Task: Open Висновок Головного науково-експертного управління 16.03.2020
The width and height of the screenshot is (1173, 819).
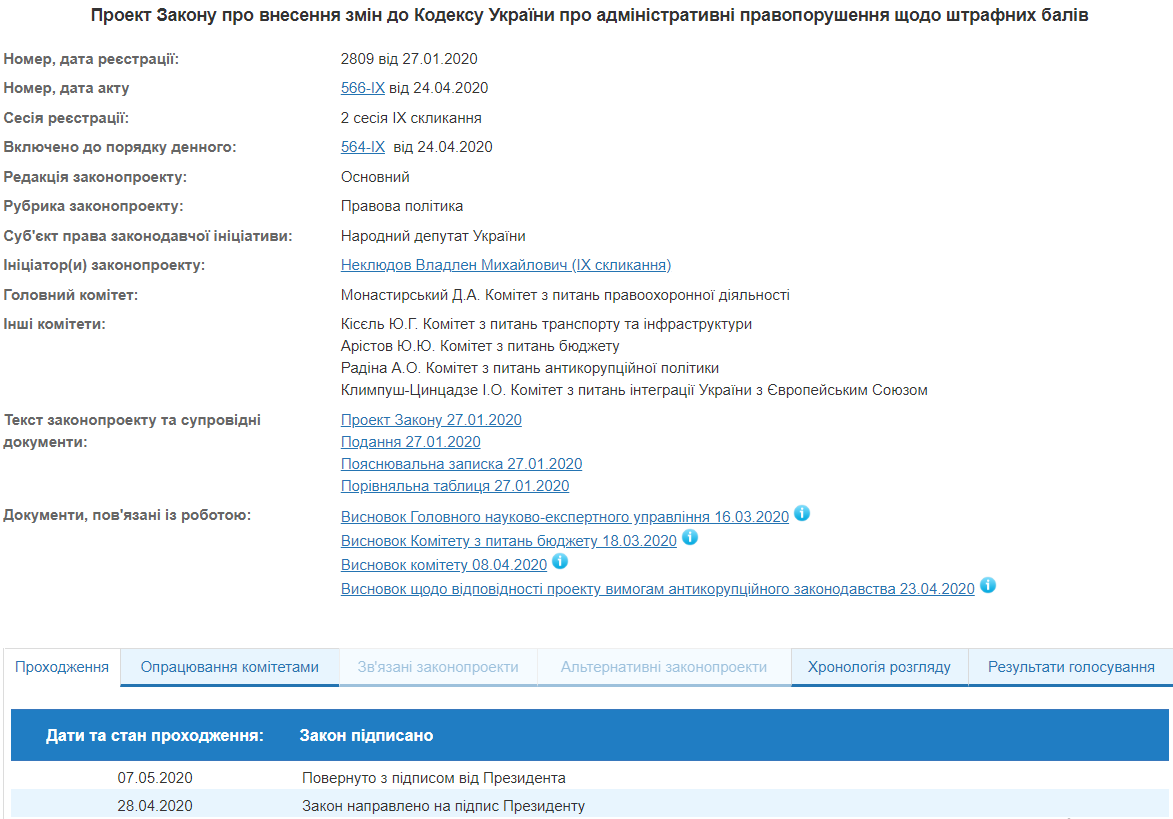Action: point(564,517)
